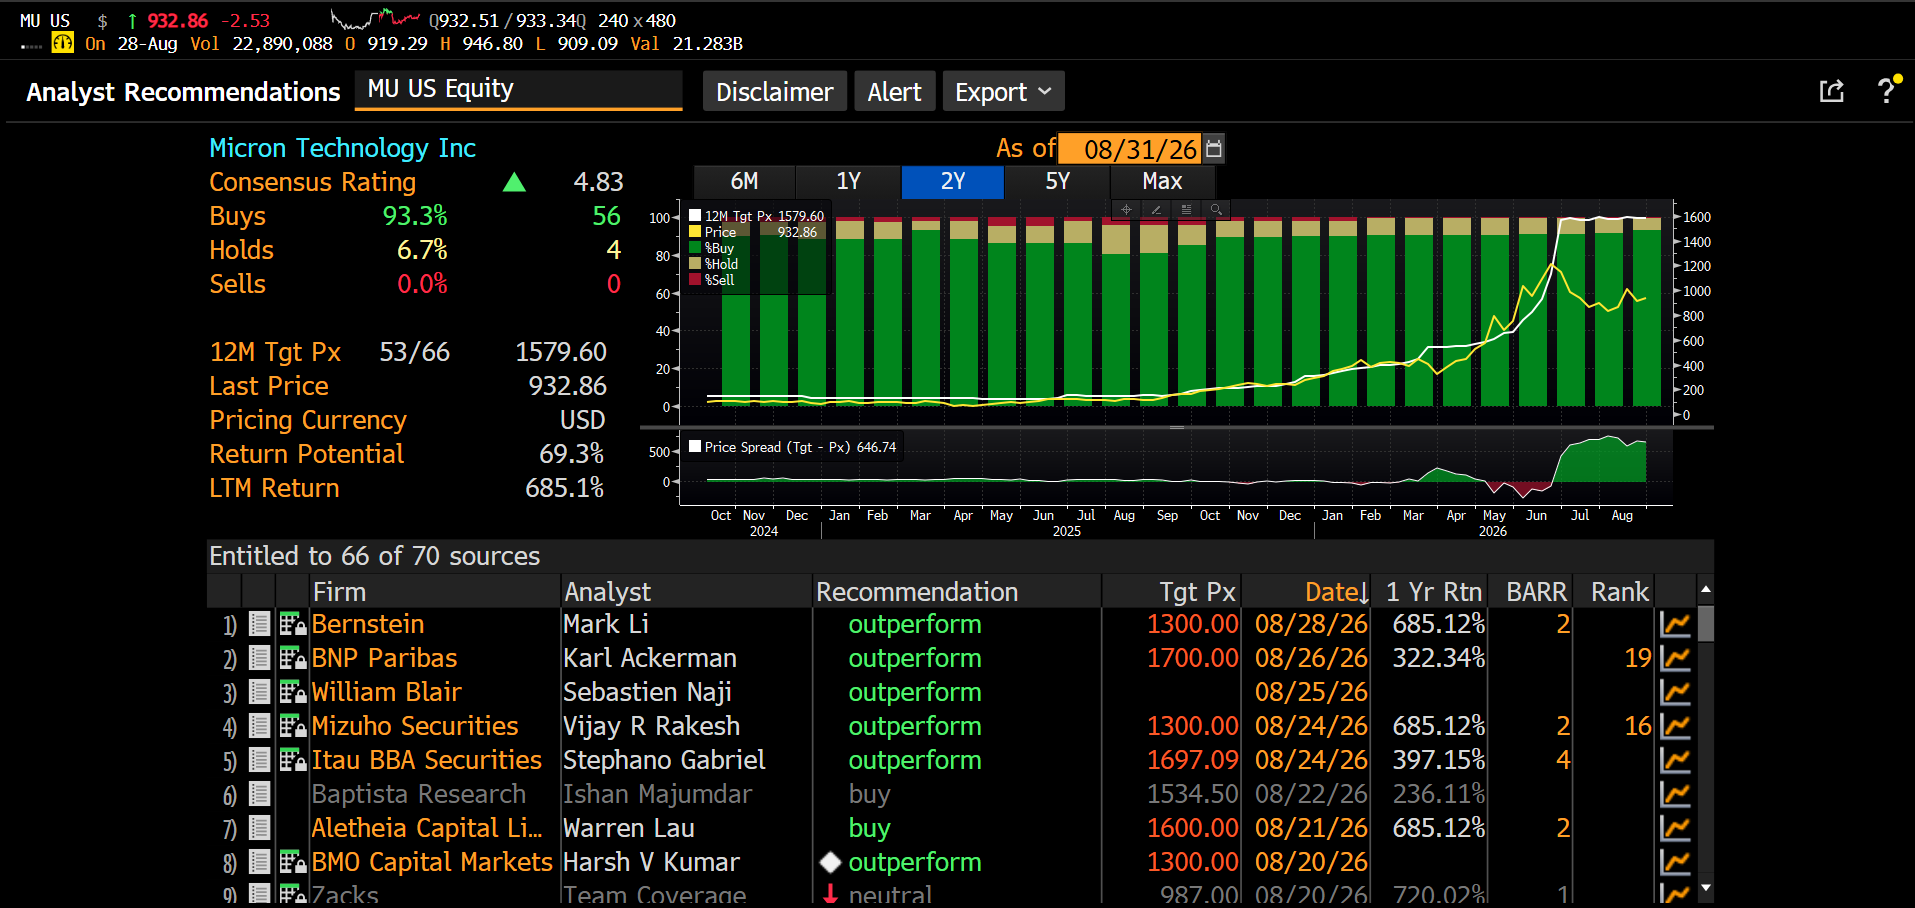
Task: Toggle Price Spread series in lower chart
Action: [793, 447]
